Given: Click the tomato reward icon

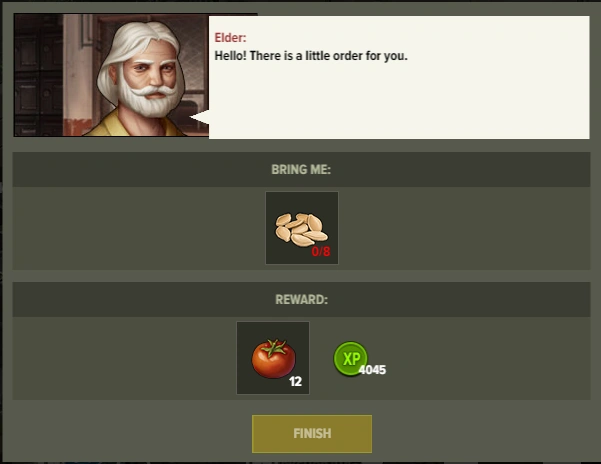Looking at the screenshot, I should pos(273,358).
